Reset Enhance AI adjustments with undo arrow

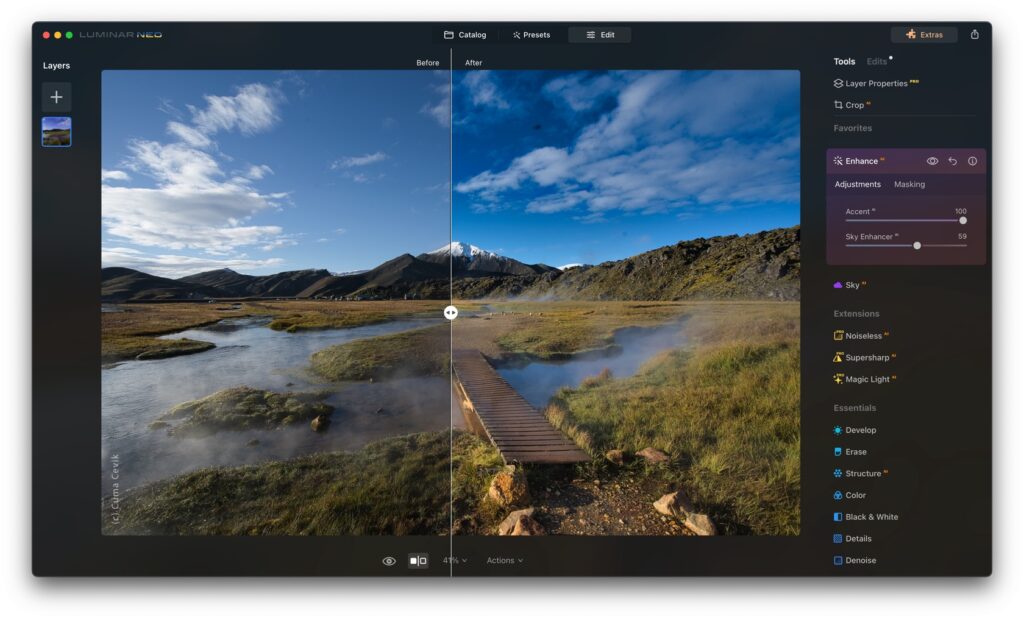tap(953, 160)
